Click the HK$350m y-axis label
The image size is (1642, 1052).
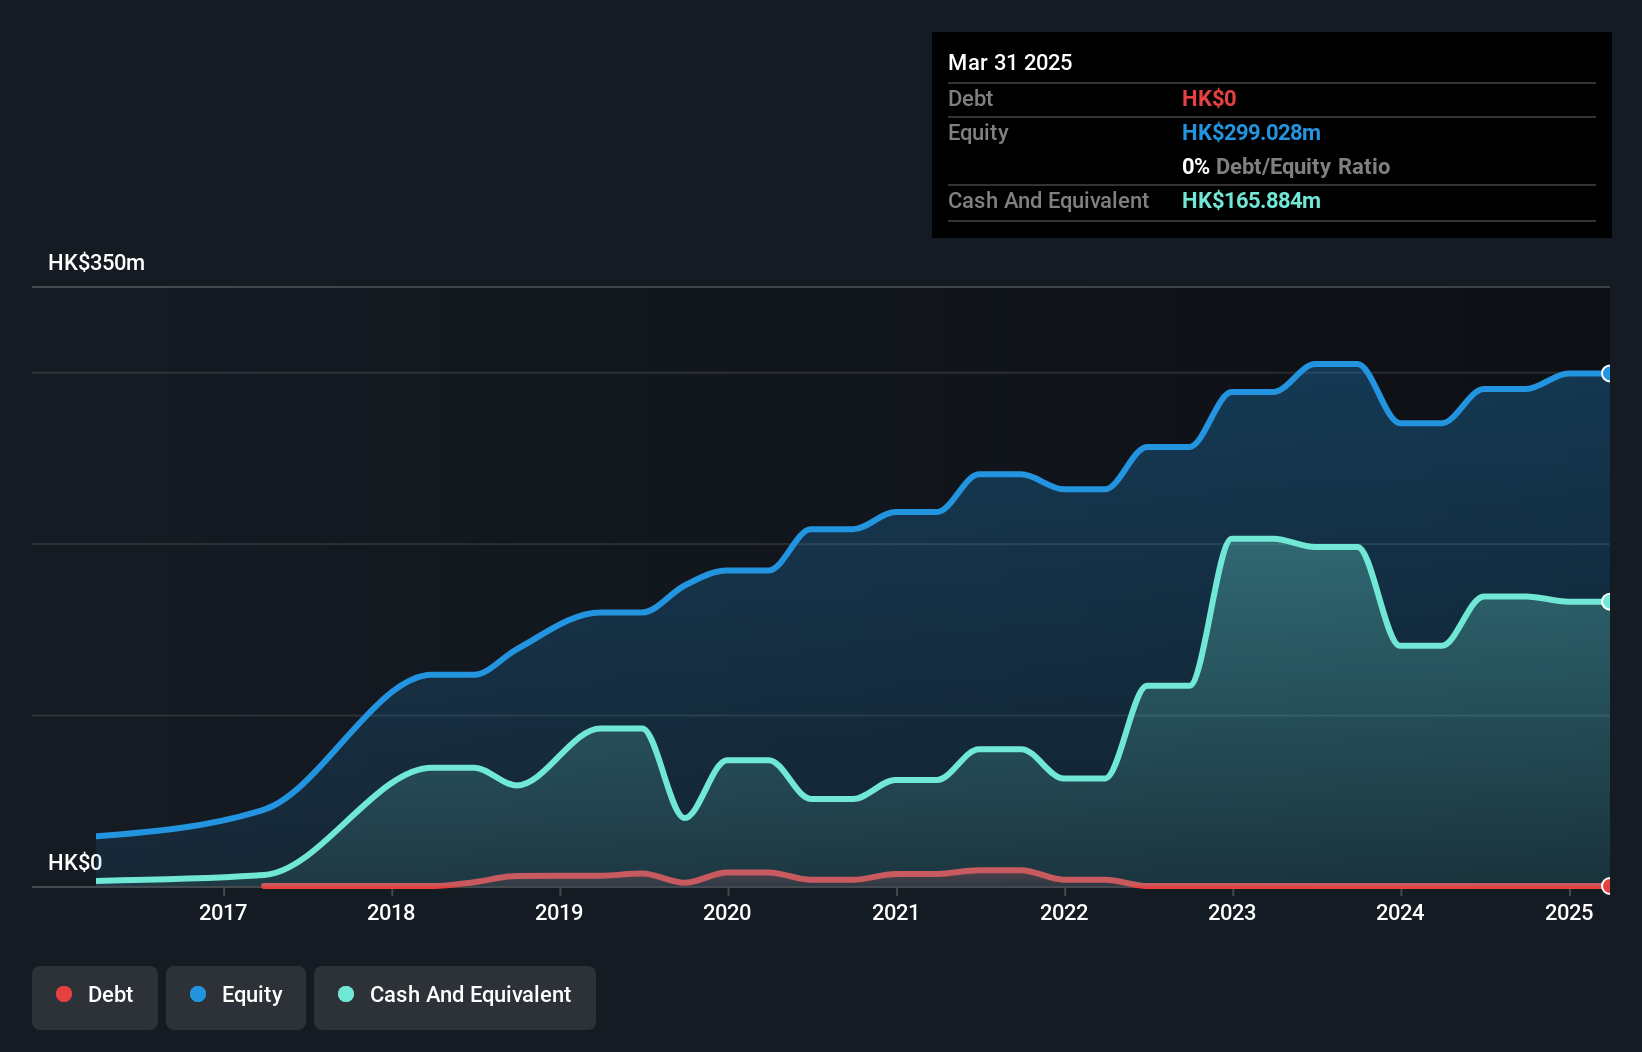tap(97, 263)
